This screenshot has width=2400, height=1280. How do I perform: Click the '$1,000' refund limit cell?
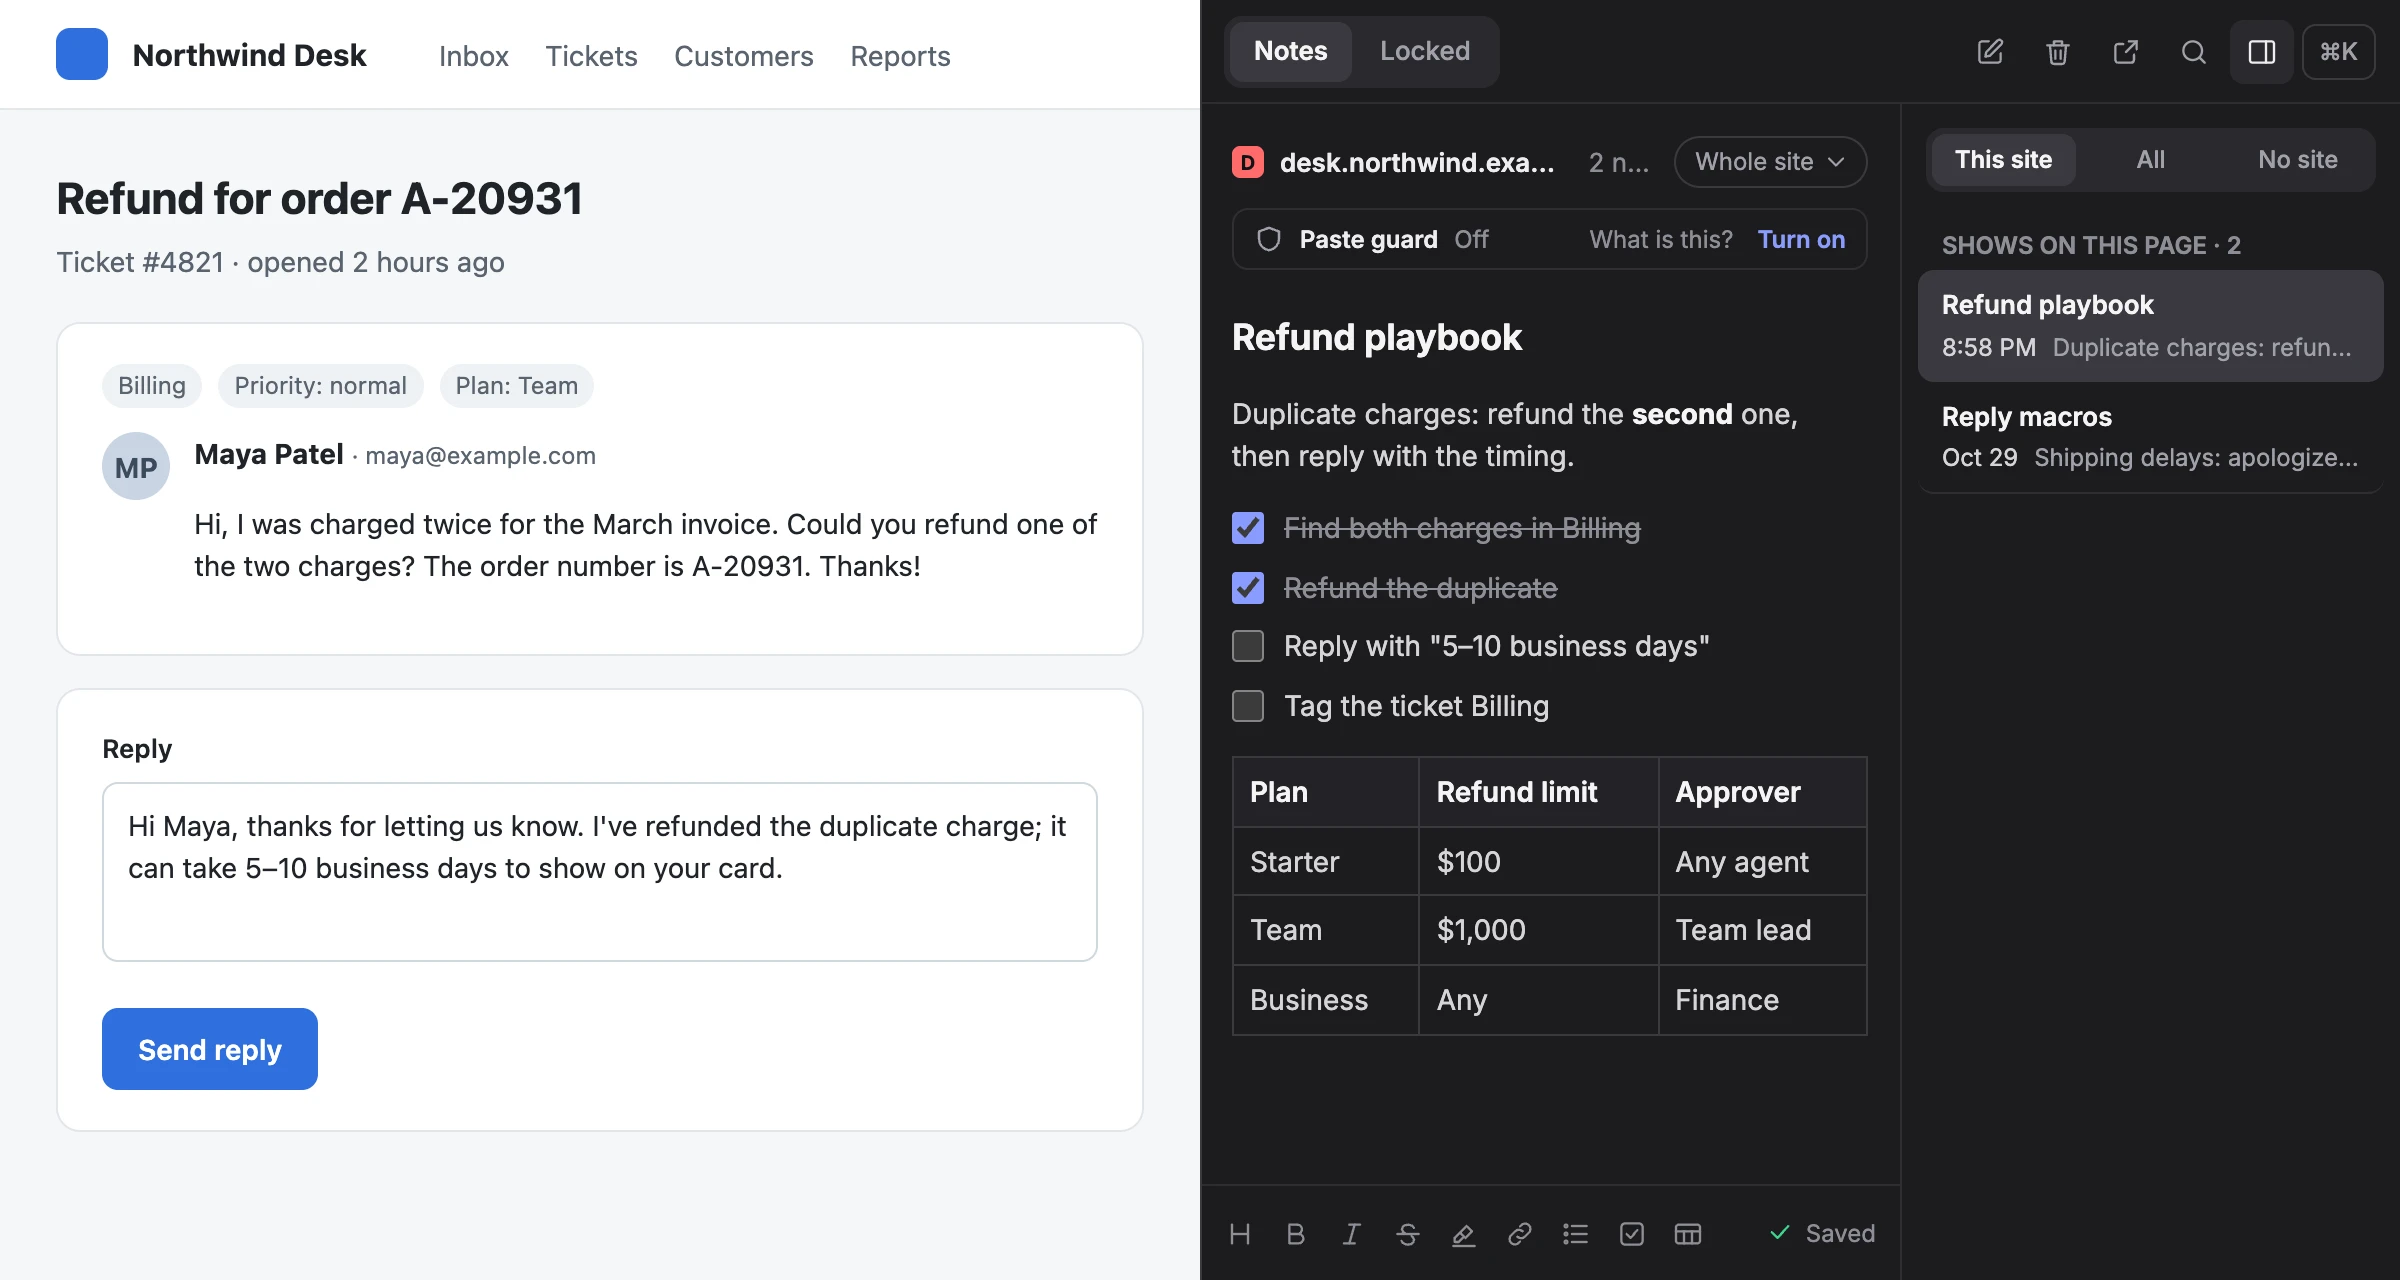tap(1538, 930)
